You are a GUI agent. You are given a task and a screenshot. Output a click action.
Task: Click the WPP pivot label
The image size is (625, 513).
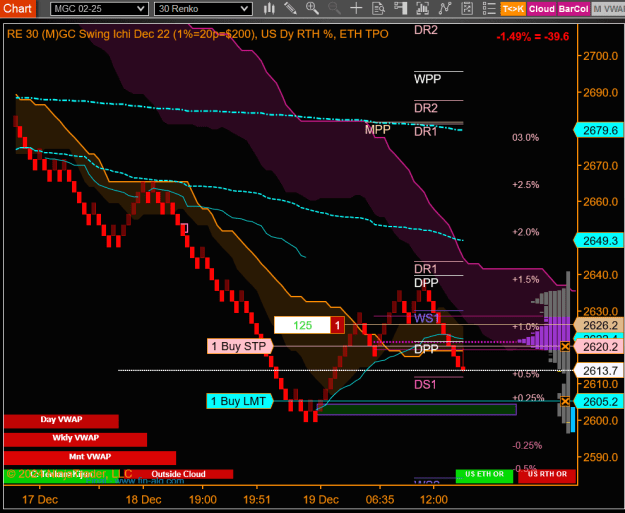(x=427, y=79)
